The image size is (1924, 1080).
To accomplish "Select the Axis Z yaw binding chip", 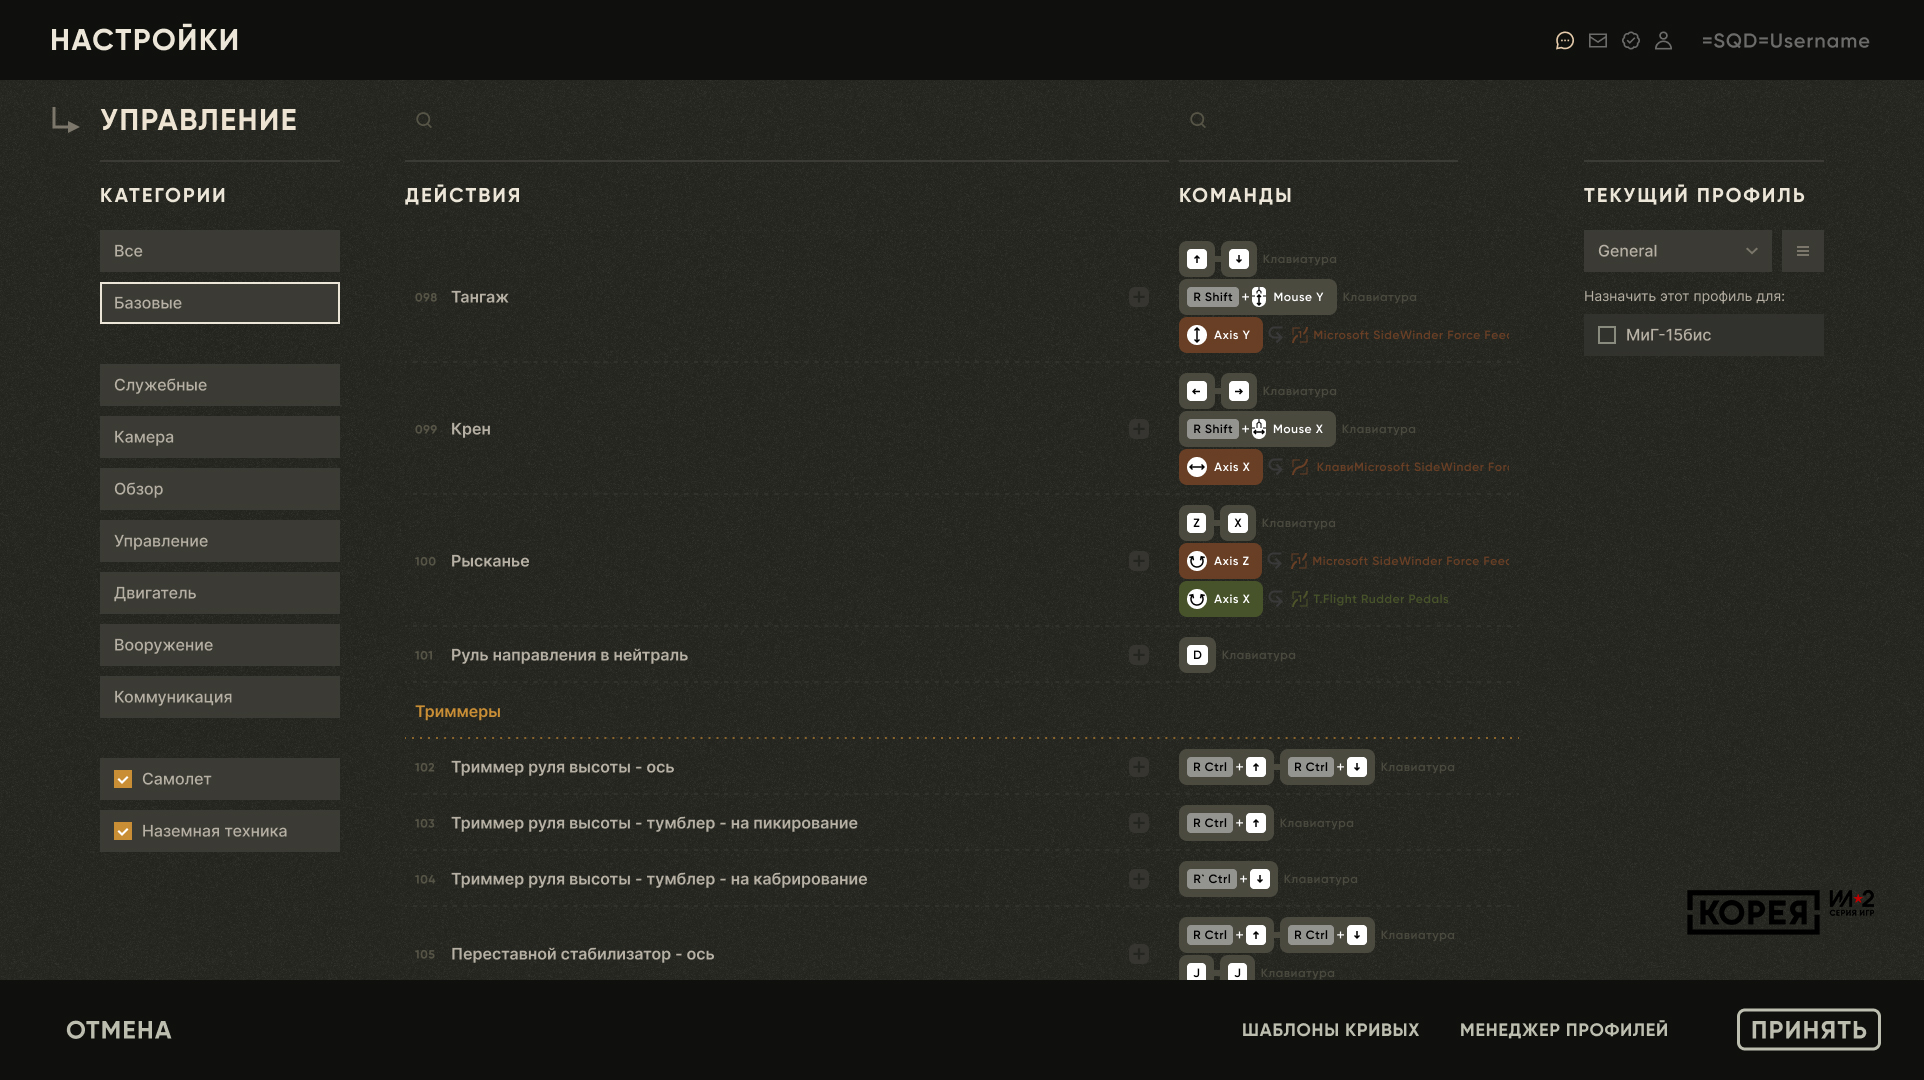I will tap(1220, 561).
